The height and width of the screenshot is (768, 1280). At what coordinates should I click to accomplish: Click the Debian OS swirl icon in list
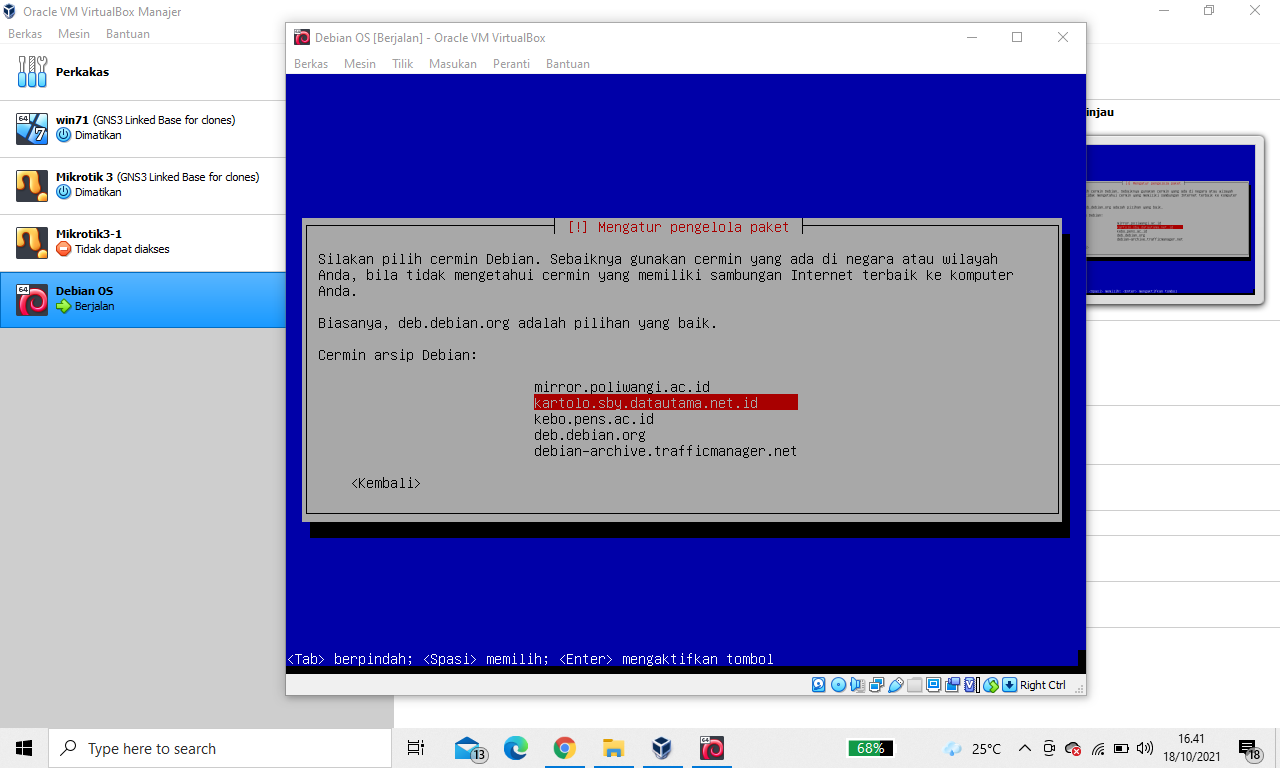click(x=32, y=299)
